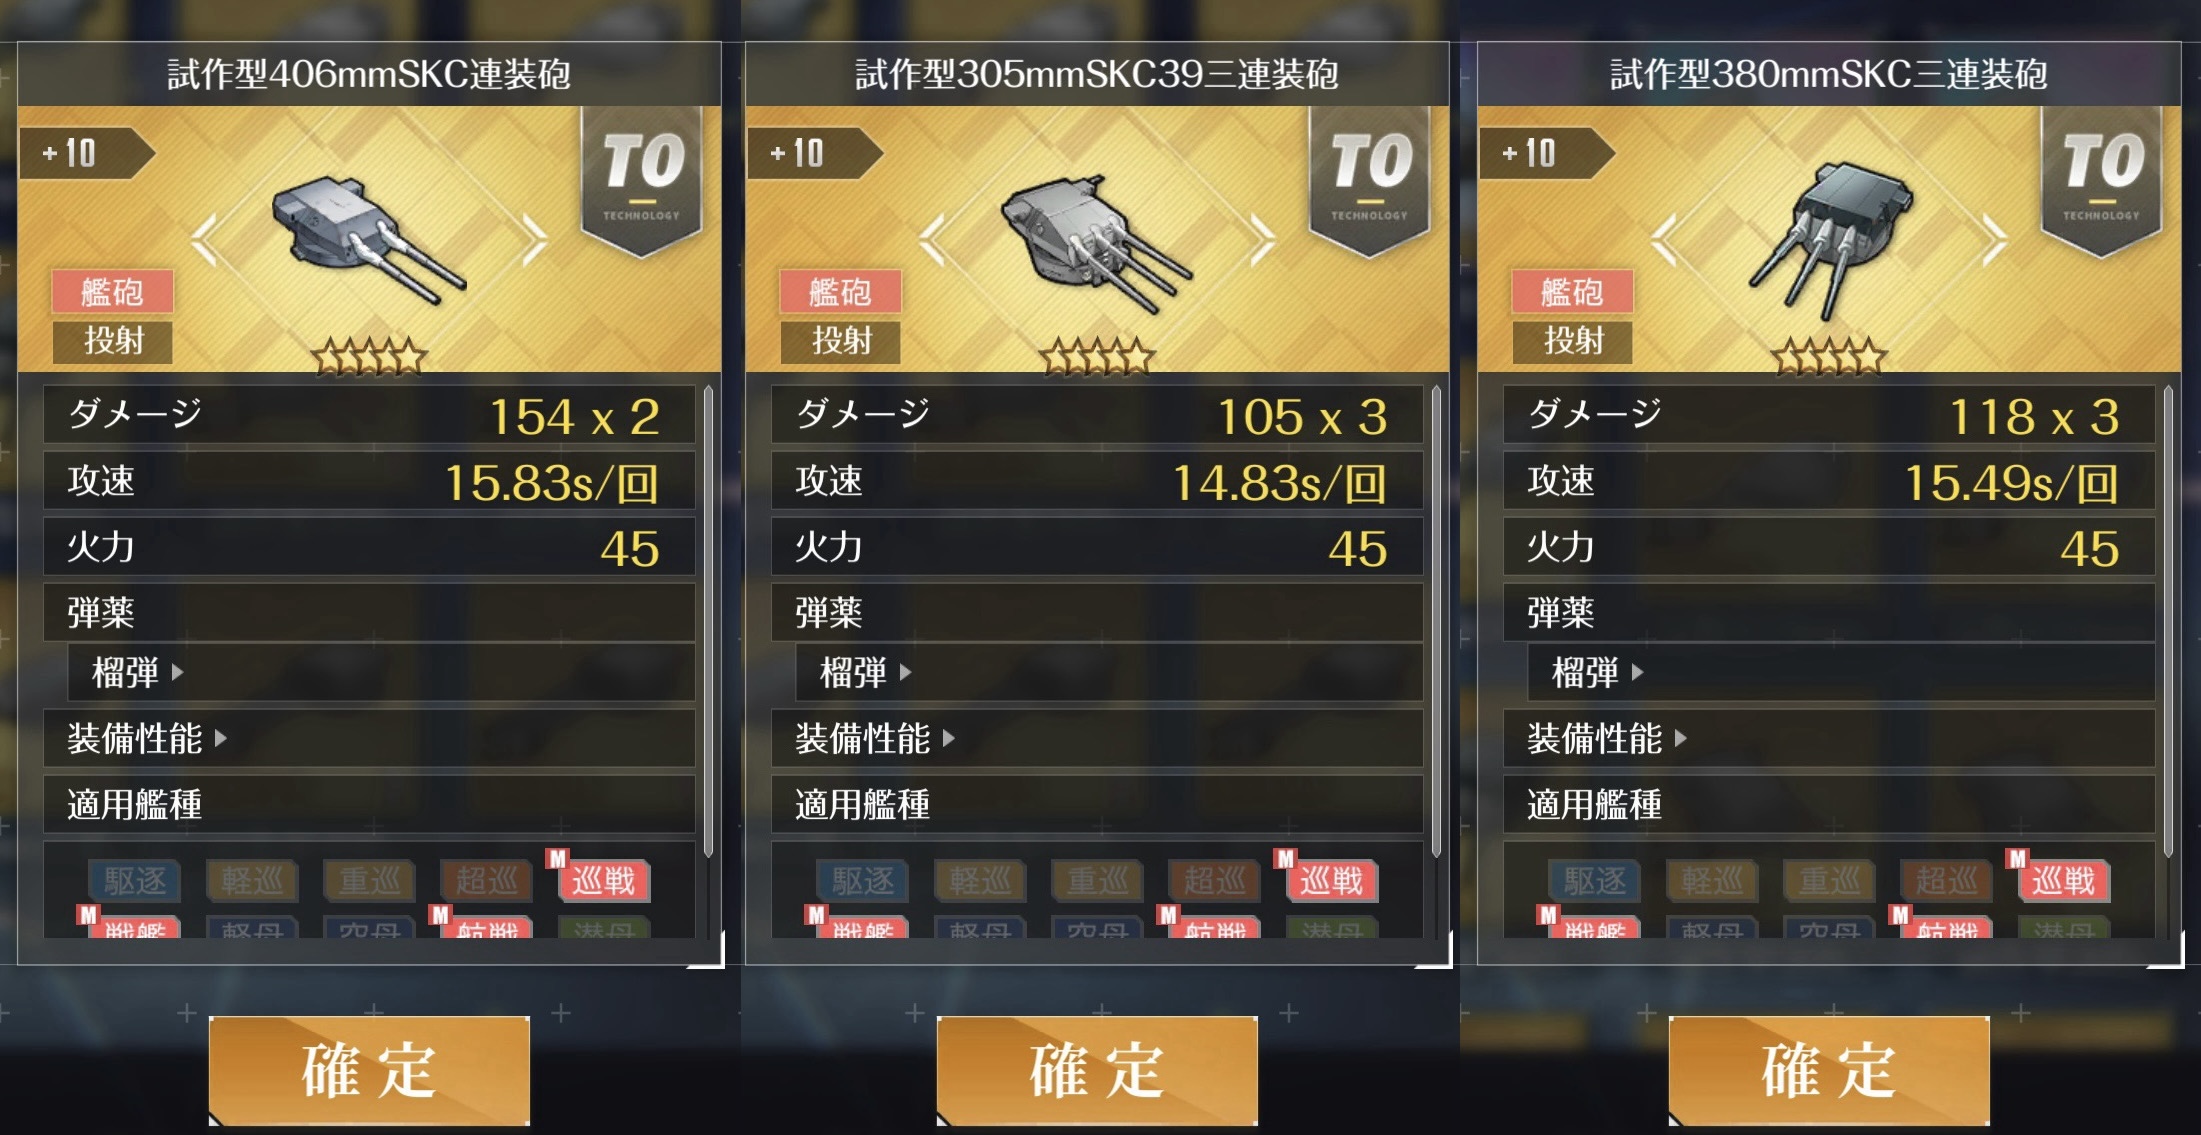Click the T0 Technology badge on 380mm card

pyautogui.click(x=2102, y=182)
